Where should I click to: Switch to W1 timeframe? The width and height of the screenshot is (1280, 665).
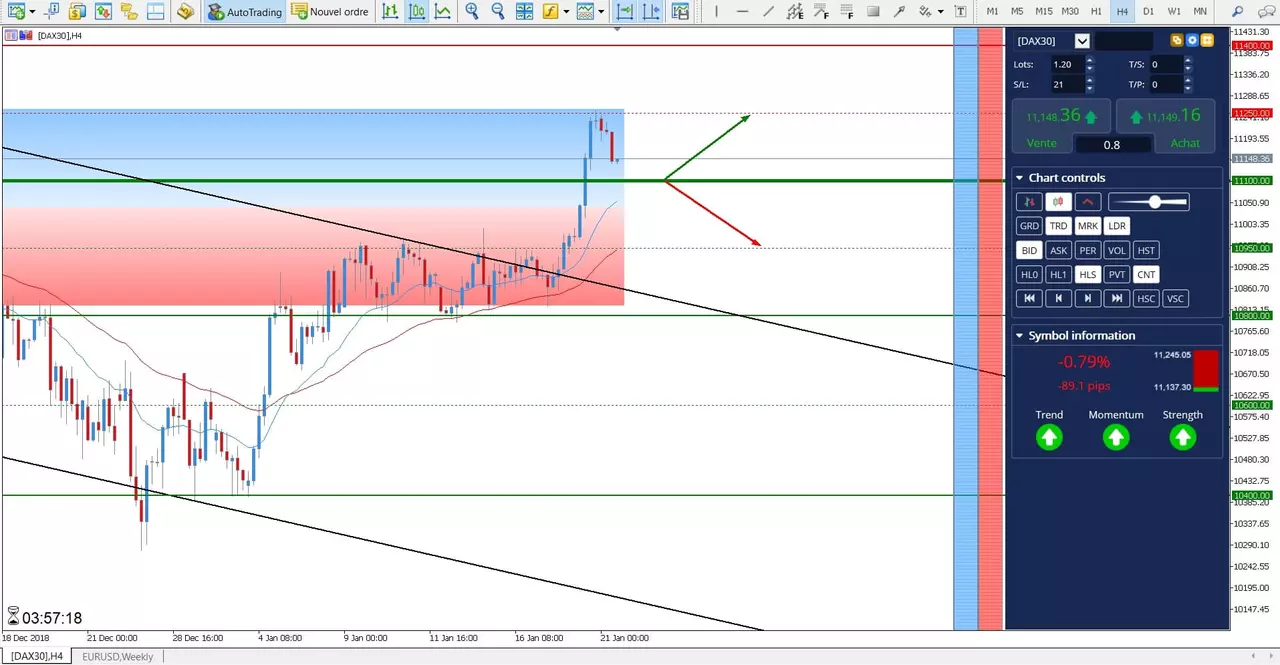click(x=1174, y=12)
